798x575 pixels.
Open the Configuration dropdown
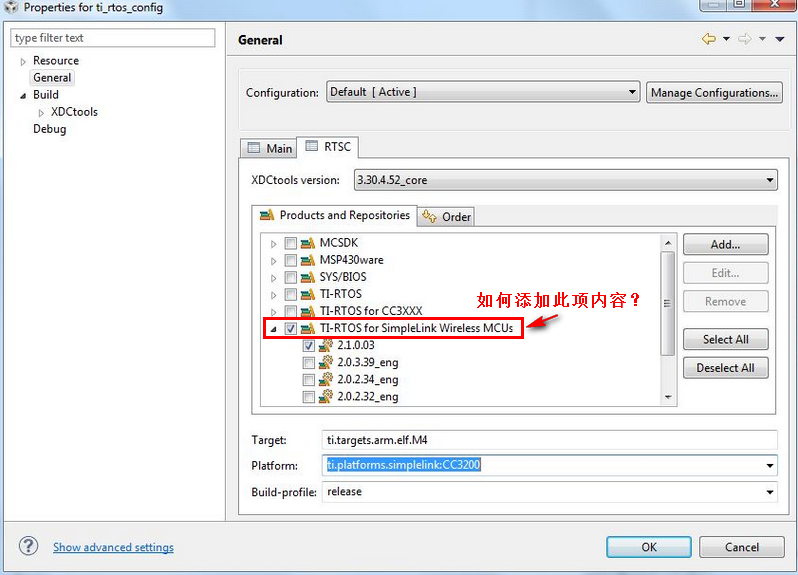[482, 92]
